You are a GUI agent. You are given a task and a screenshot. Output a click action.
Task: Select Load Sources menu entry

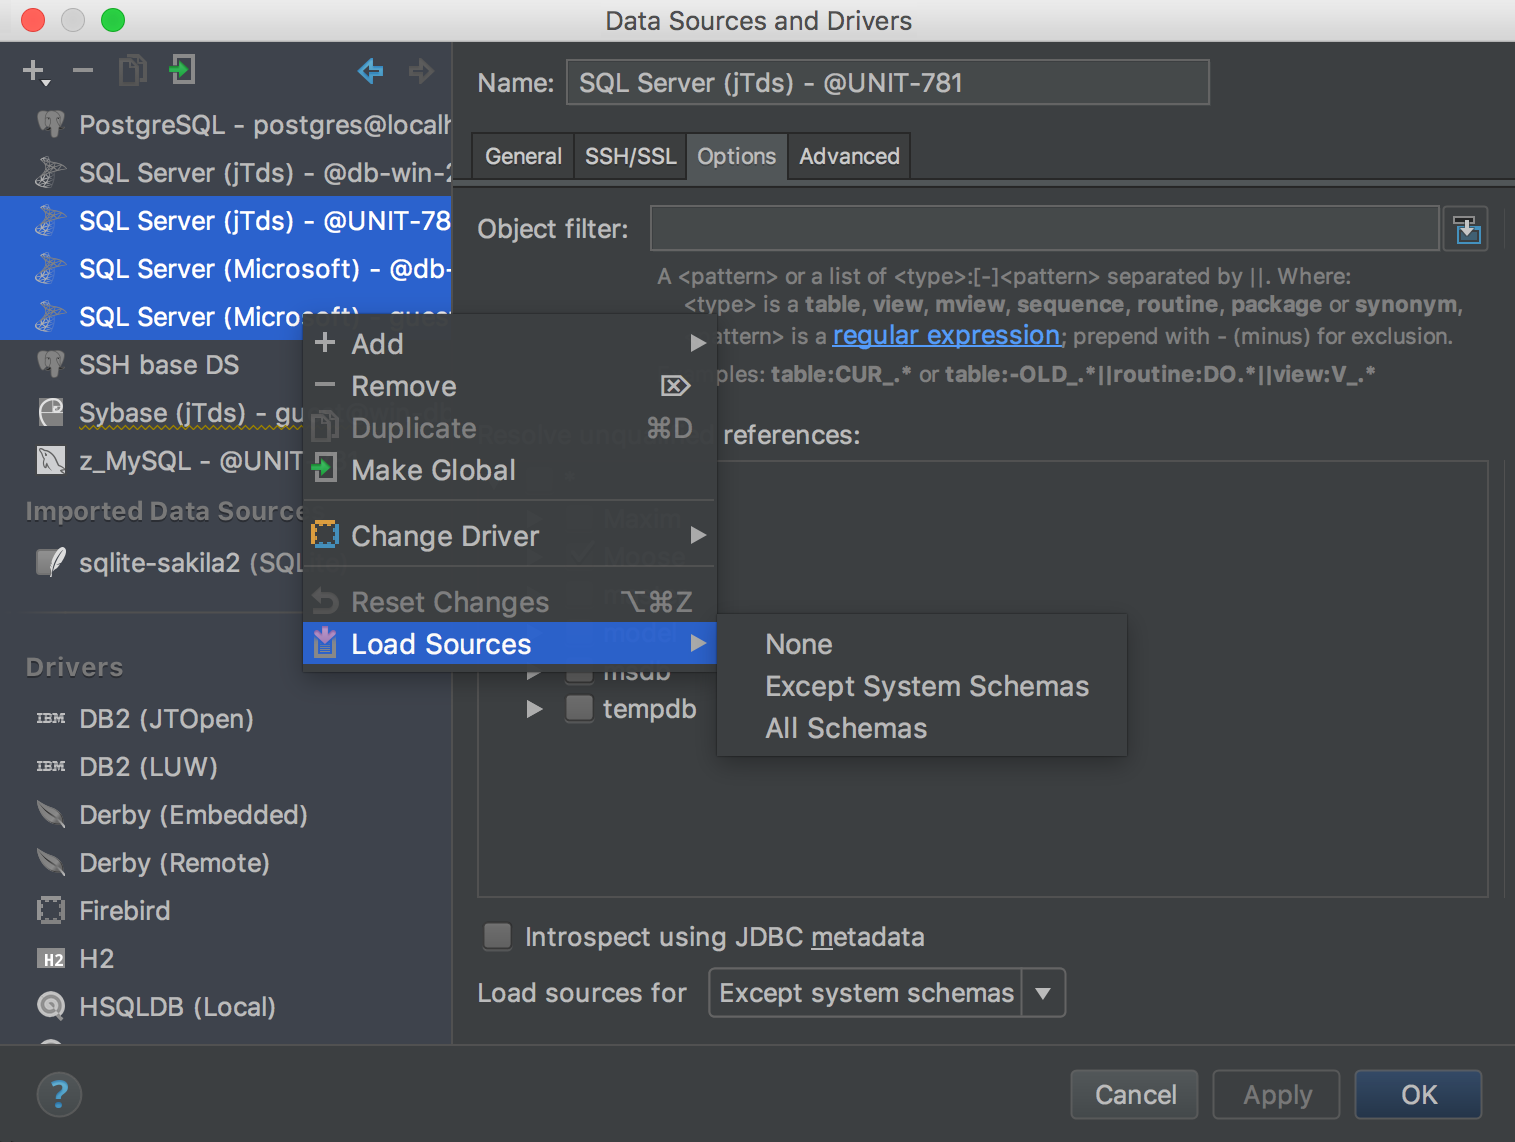(x=510, y=644)
